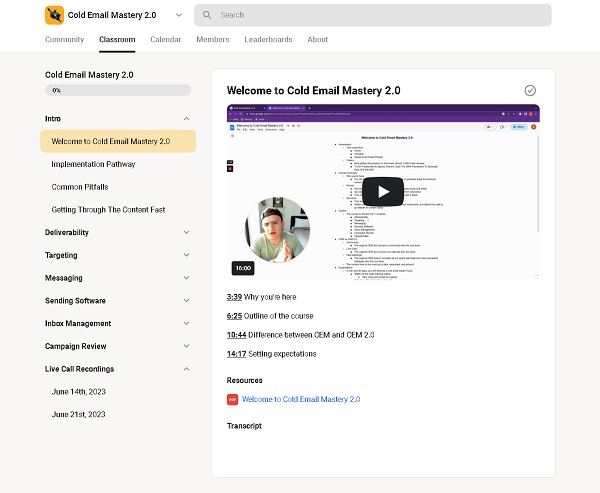Open the Members tab
This screenshot has width=600, height=493.
[x=213, y=39]
